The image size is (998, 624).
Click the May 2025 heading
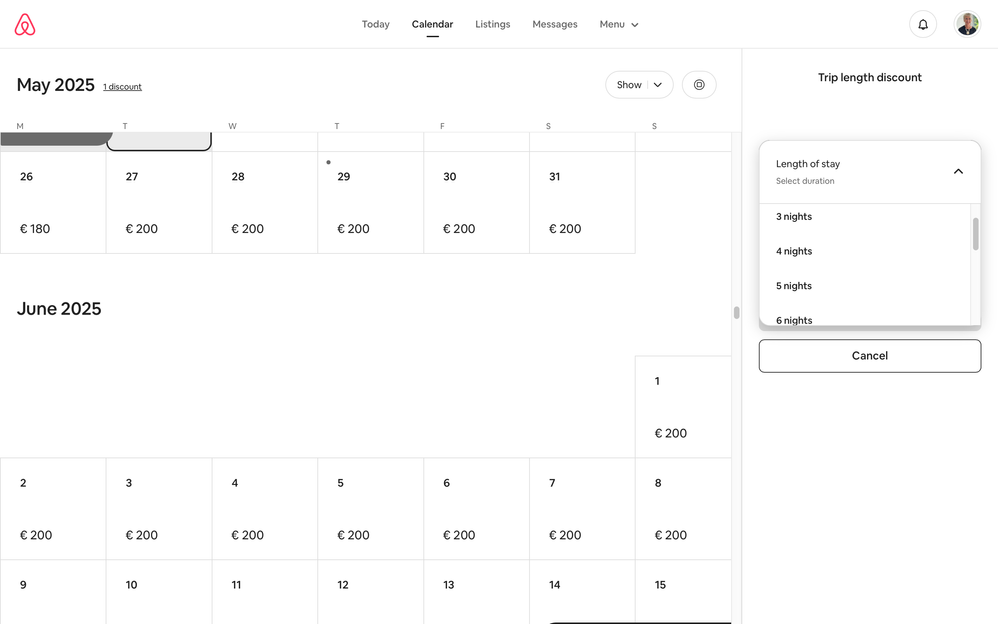[x=55, y=85]
